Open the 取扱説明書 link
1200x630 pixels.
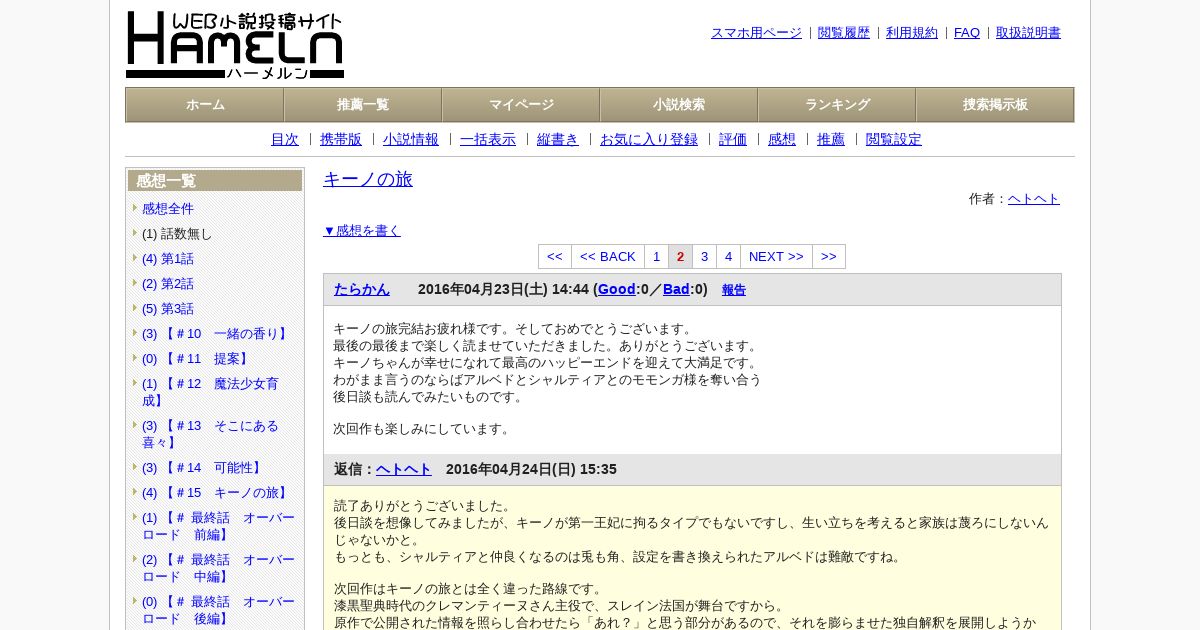(x=1028, y=33)
